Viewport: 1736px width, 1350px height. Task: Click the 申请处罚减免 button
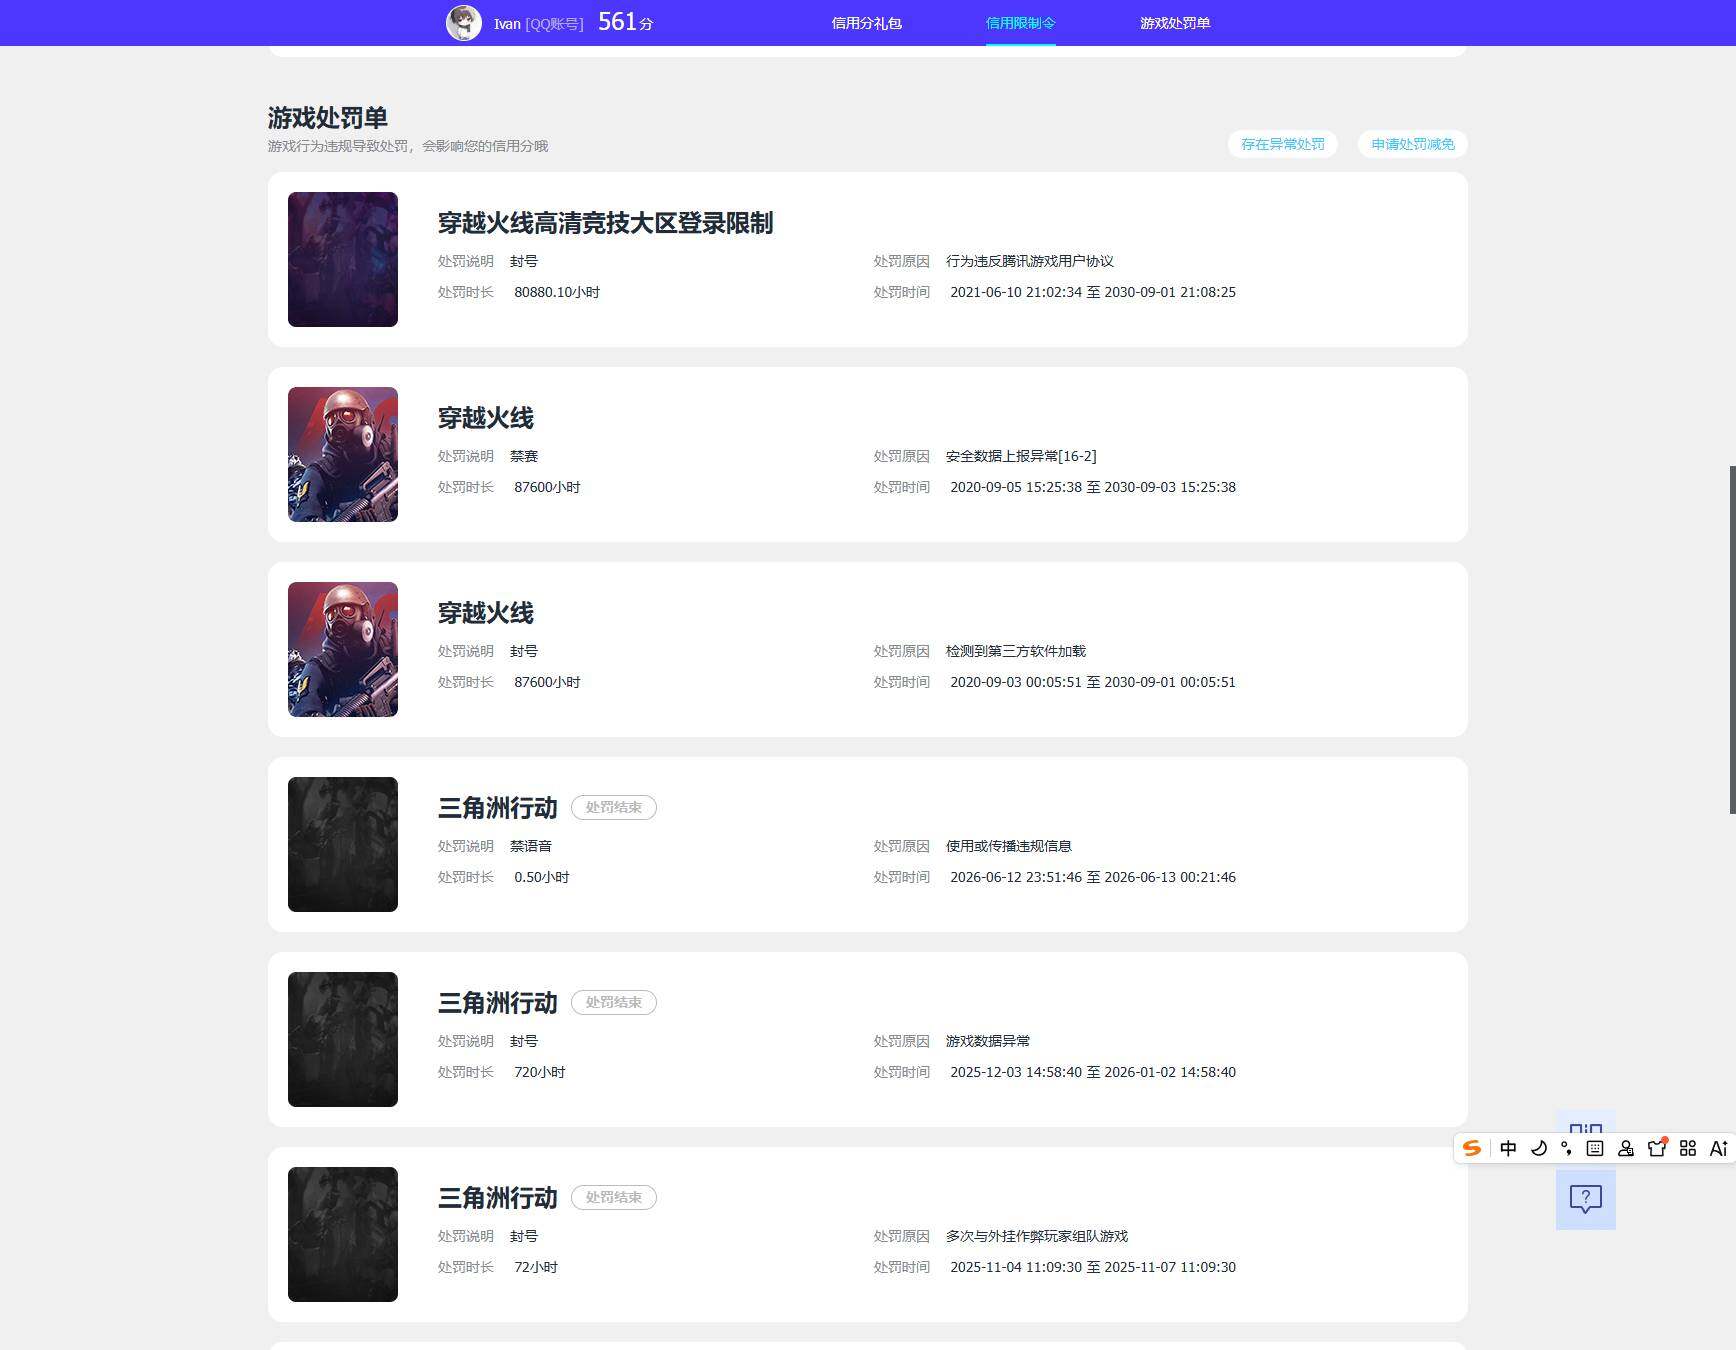tap(1412, 144)
